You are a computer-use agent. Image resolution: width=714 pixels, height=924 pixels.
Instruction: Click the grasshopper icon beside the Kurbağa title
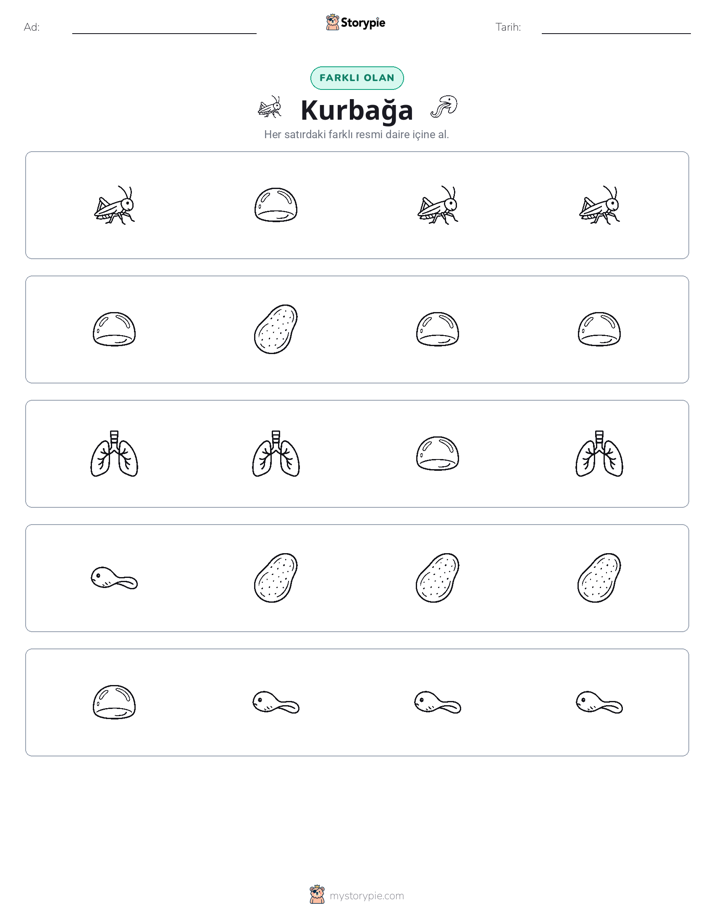click(270, 107)
